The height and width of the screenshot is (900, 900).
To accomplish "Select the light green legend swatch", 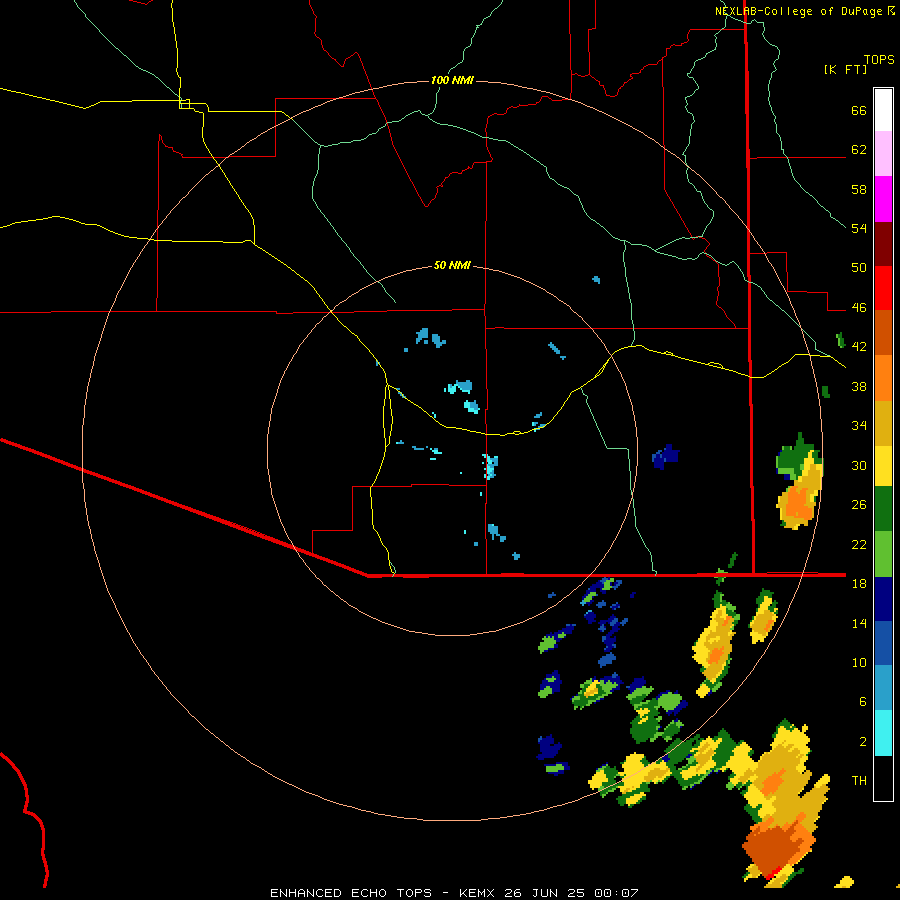I will (x=883, y=554).
